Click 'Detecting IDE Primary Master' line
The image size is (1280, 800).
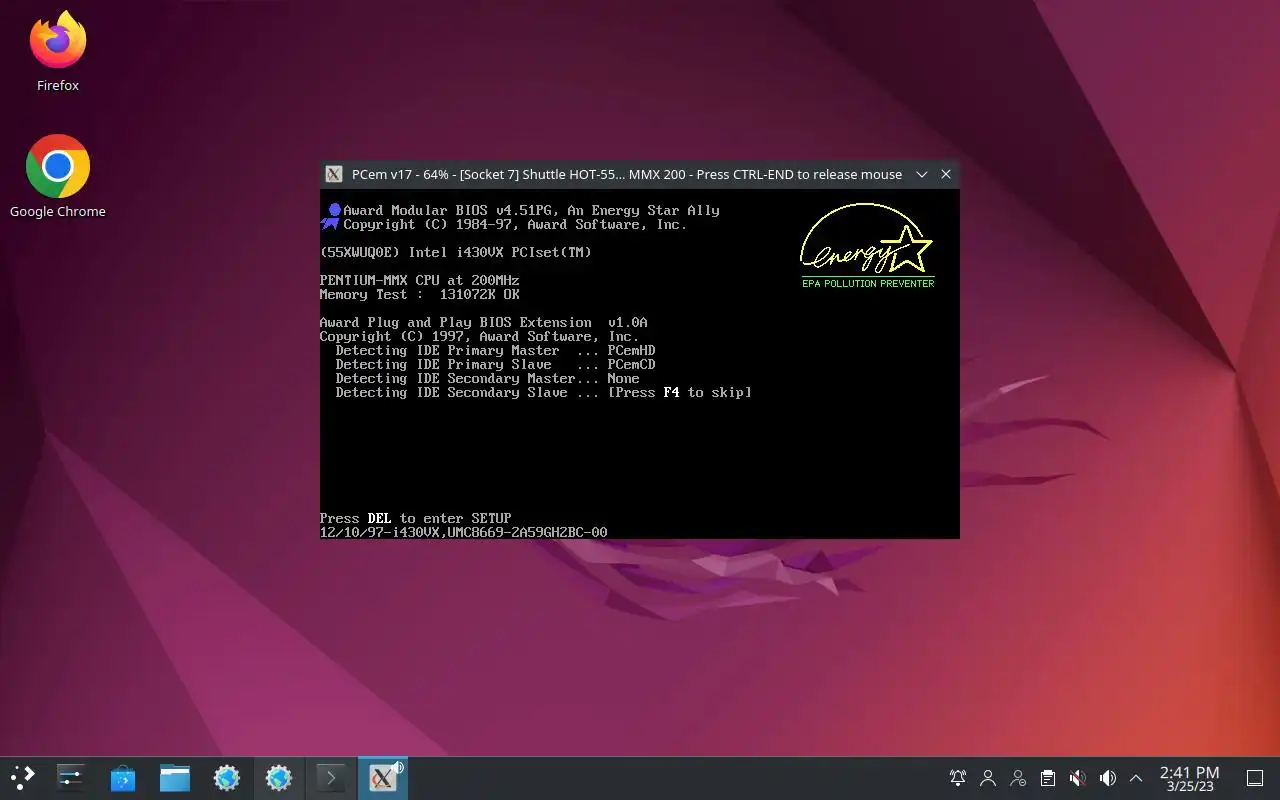[496, 350]
